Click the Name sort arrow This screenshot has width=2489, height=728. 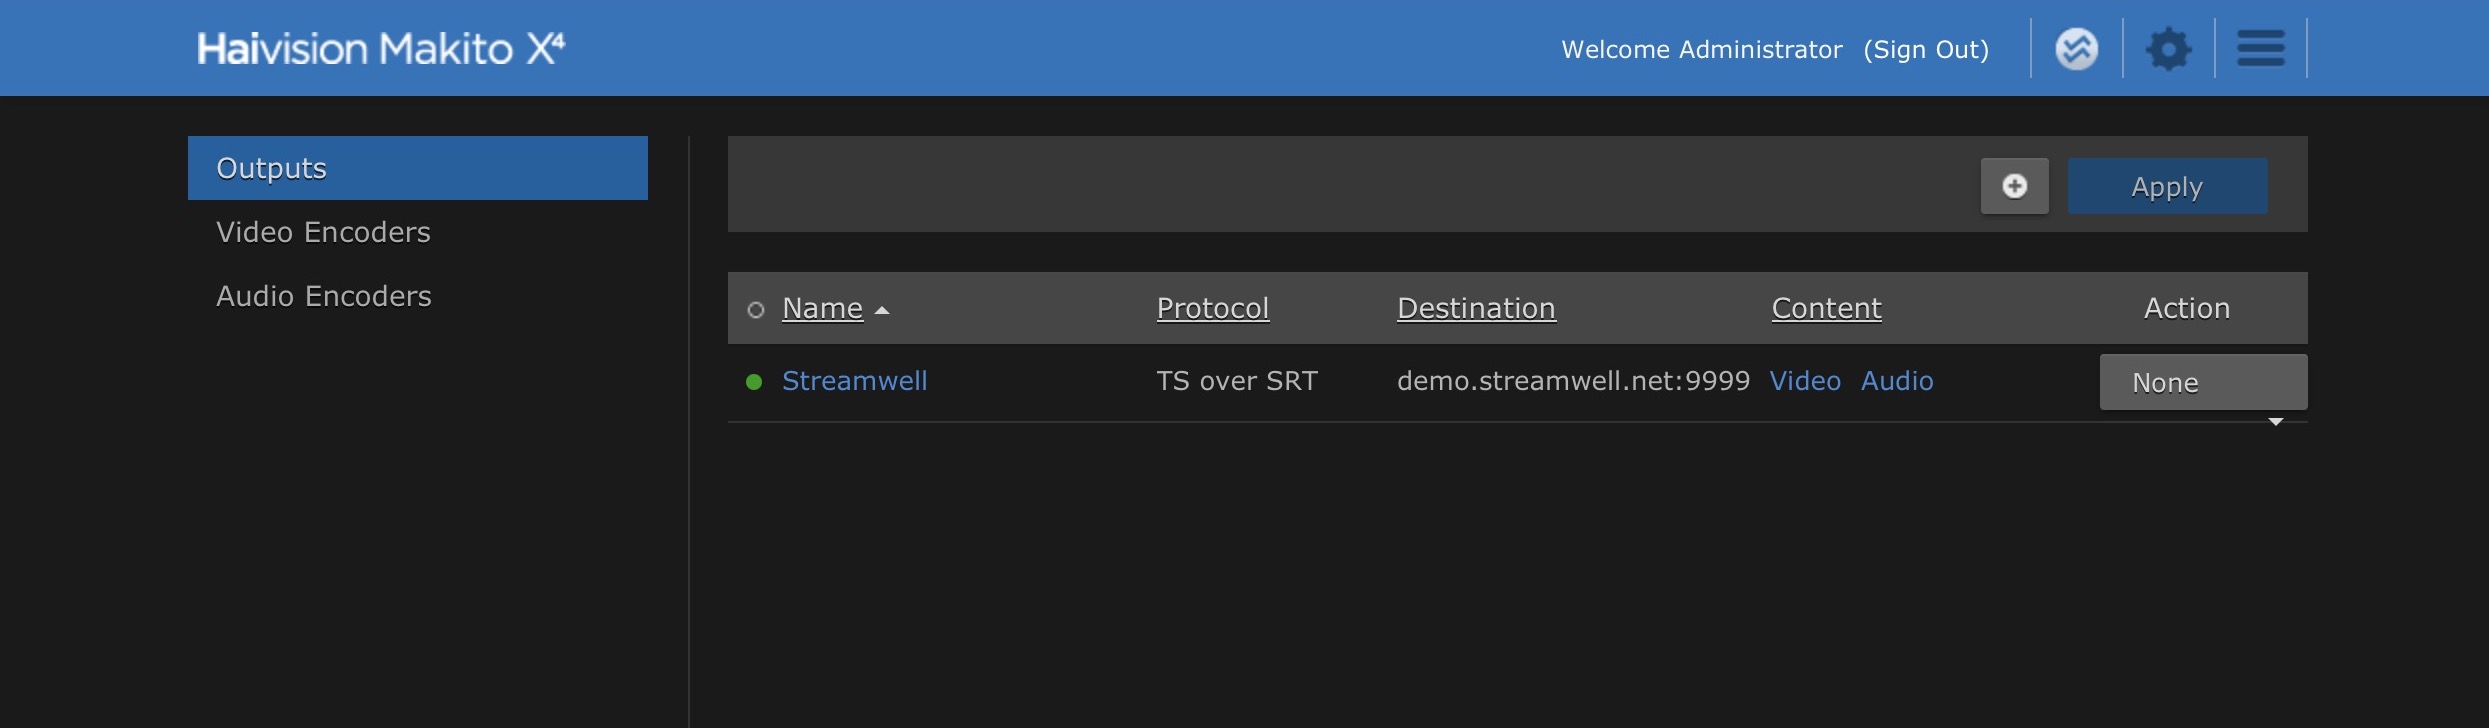pyautogui.click(x=882, y=310)
